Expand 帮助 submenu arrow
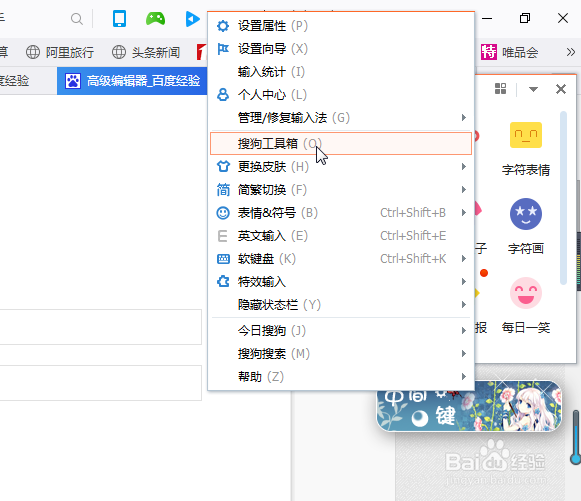 tap(464, 376)
